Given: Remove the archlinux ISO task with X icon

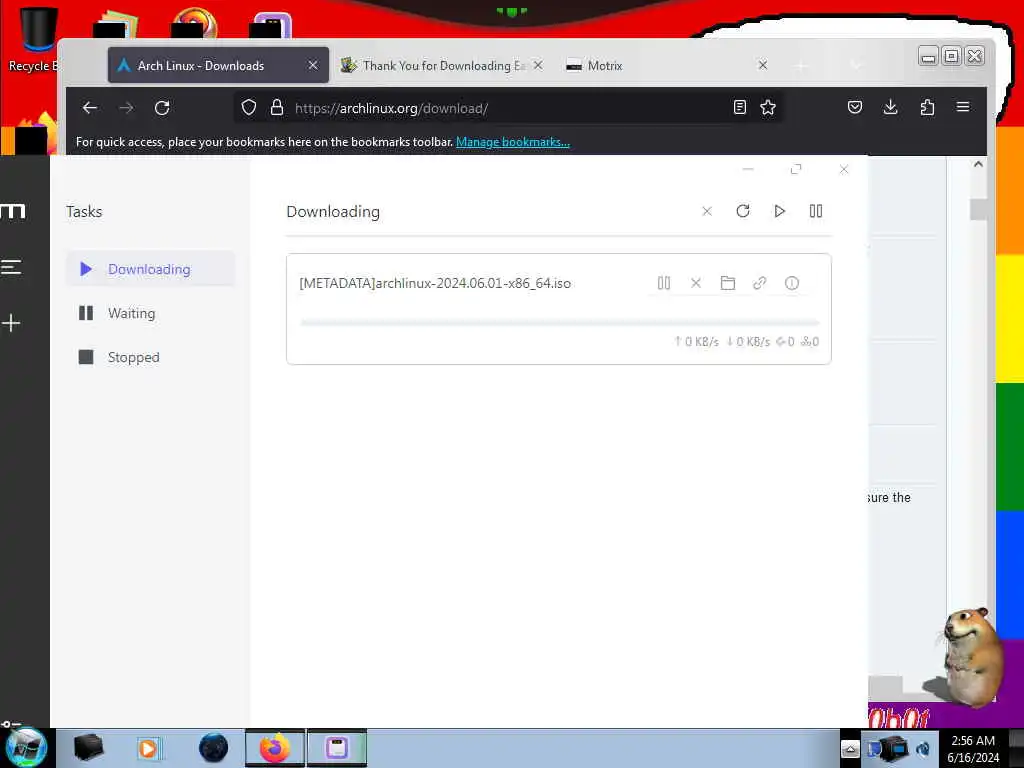Looking at the screenshot, I should pos(696,283).
